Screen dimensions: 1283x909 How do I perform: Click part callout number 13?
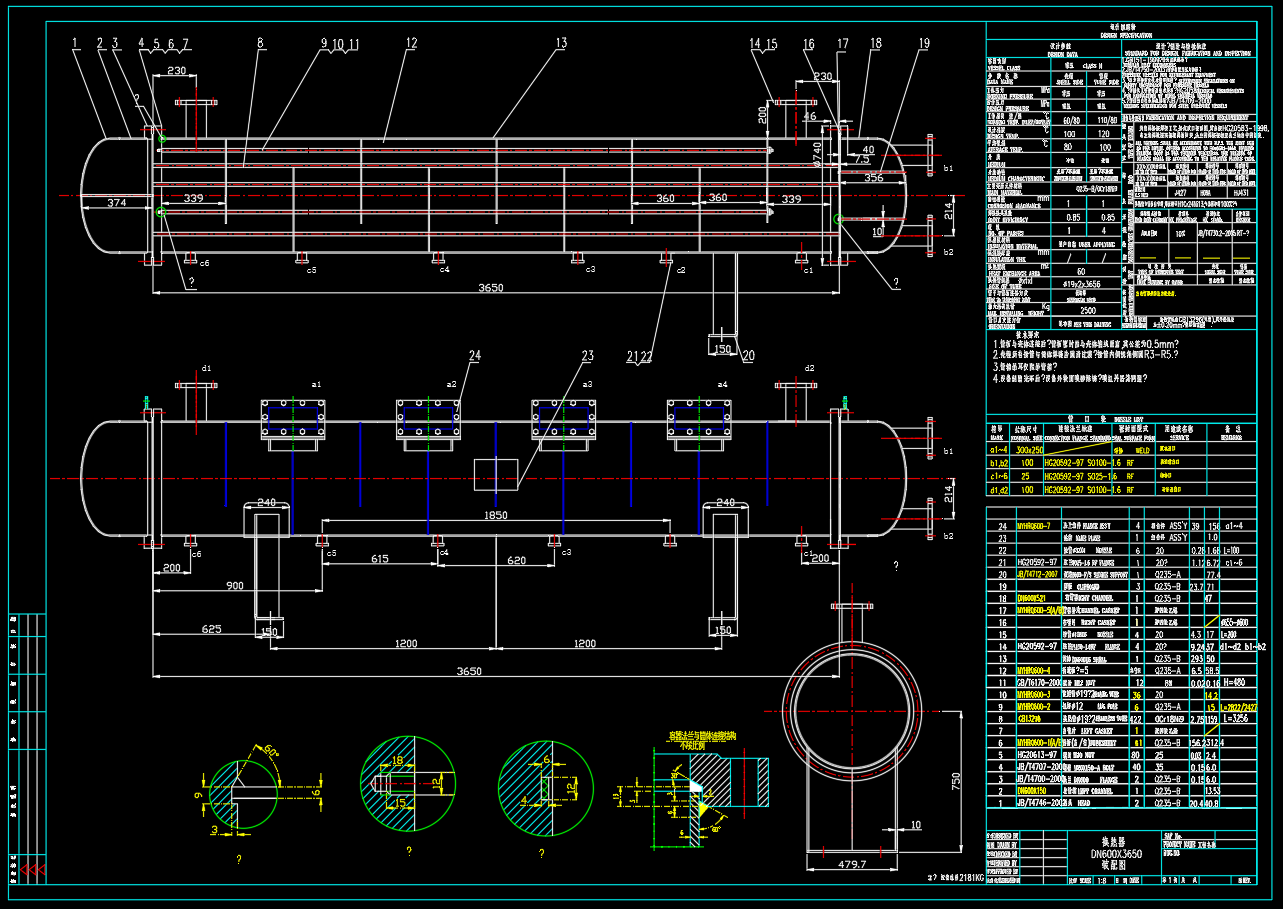(561, 43)
